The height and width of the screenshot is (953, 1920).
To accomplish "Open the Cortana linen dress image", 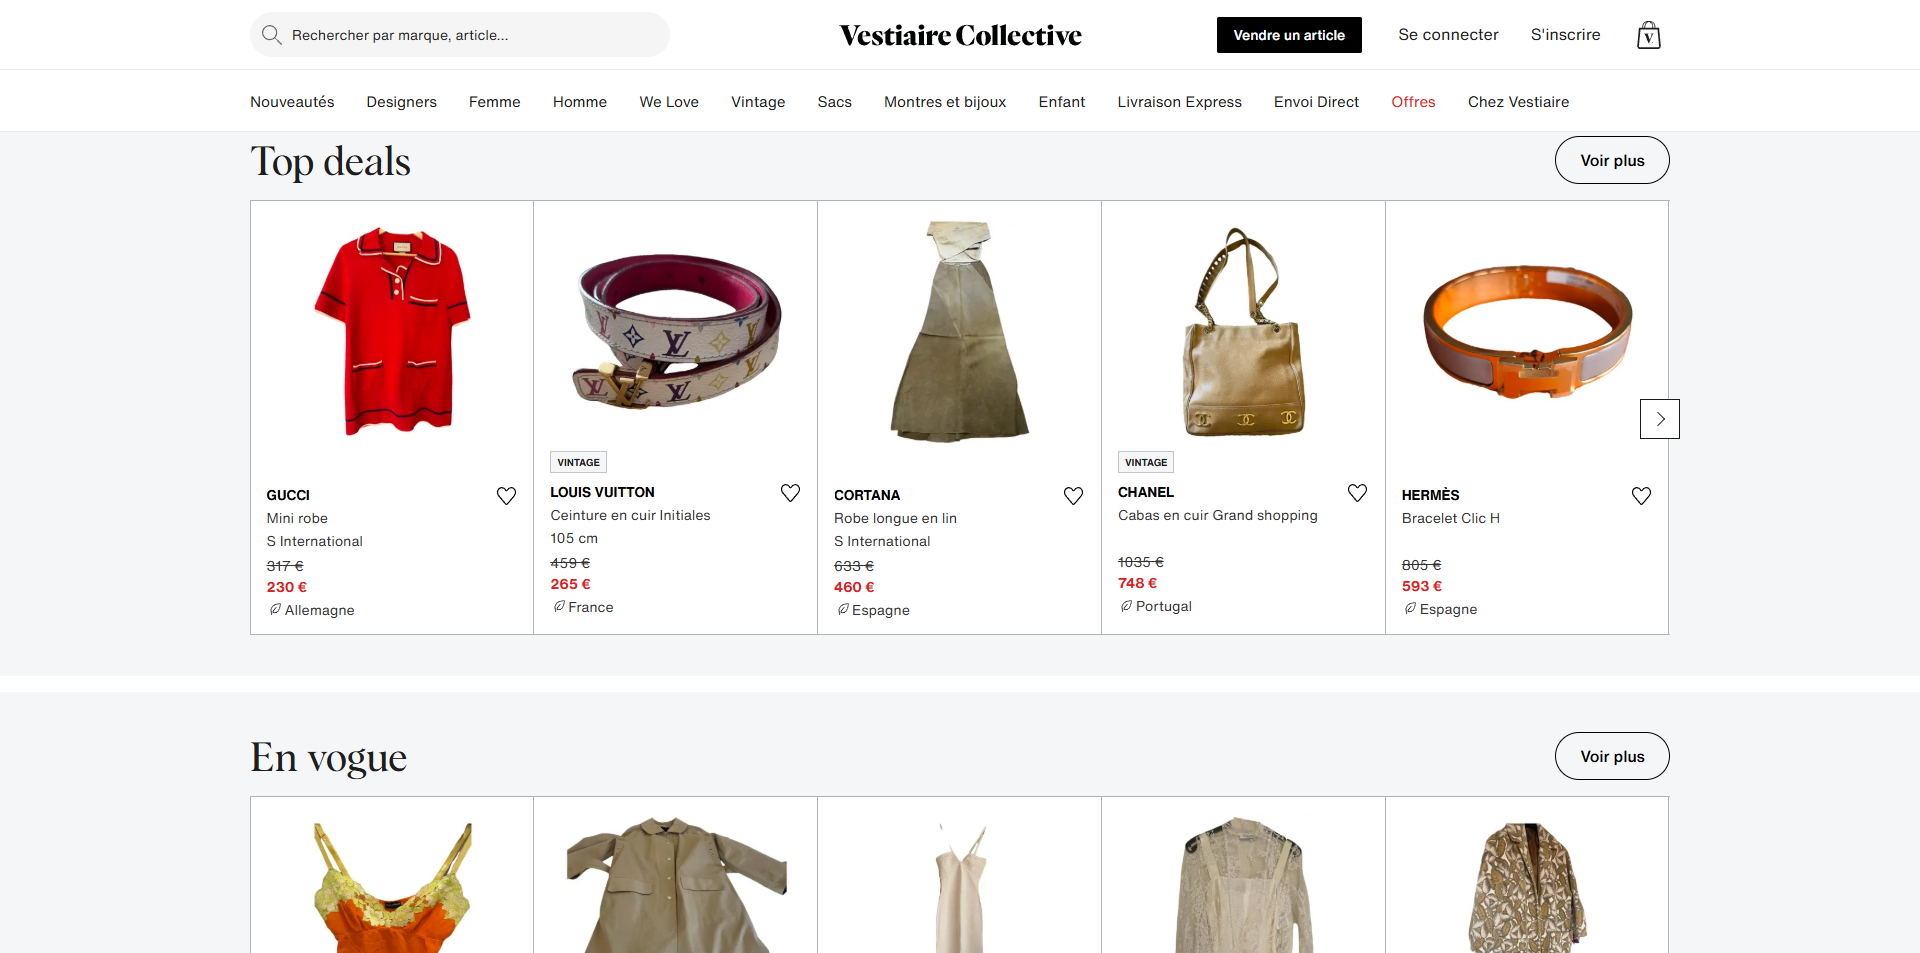I will click(959, 331).
